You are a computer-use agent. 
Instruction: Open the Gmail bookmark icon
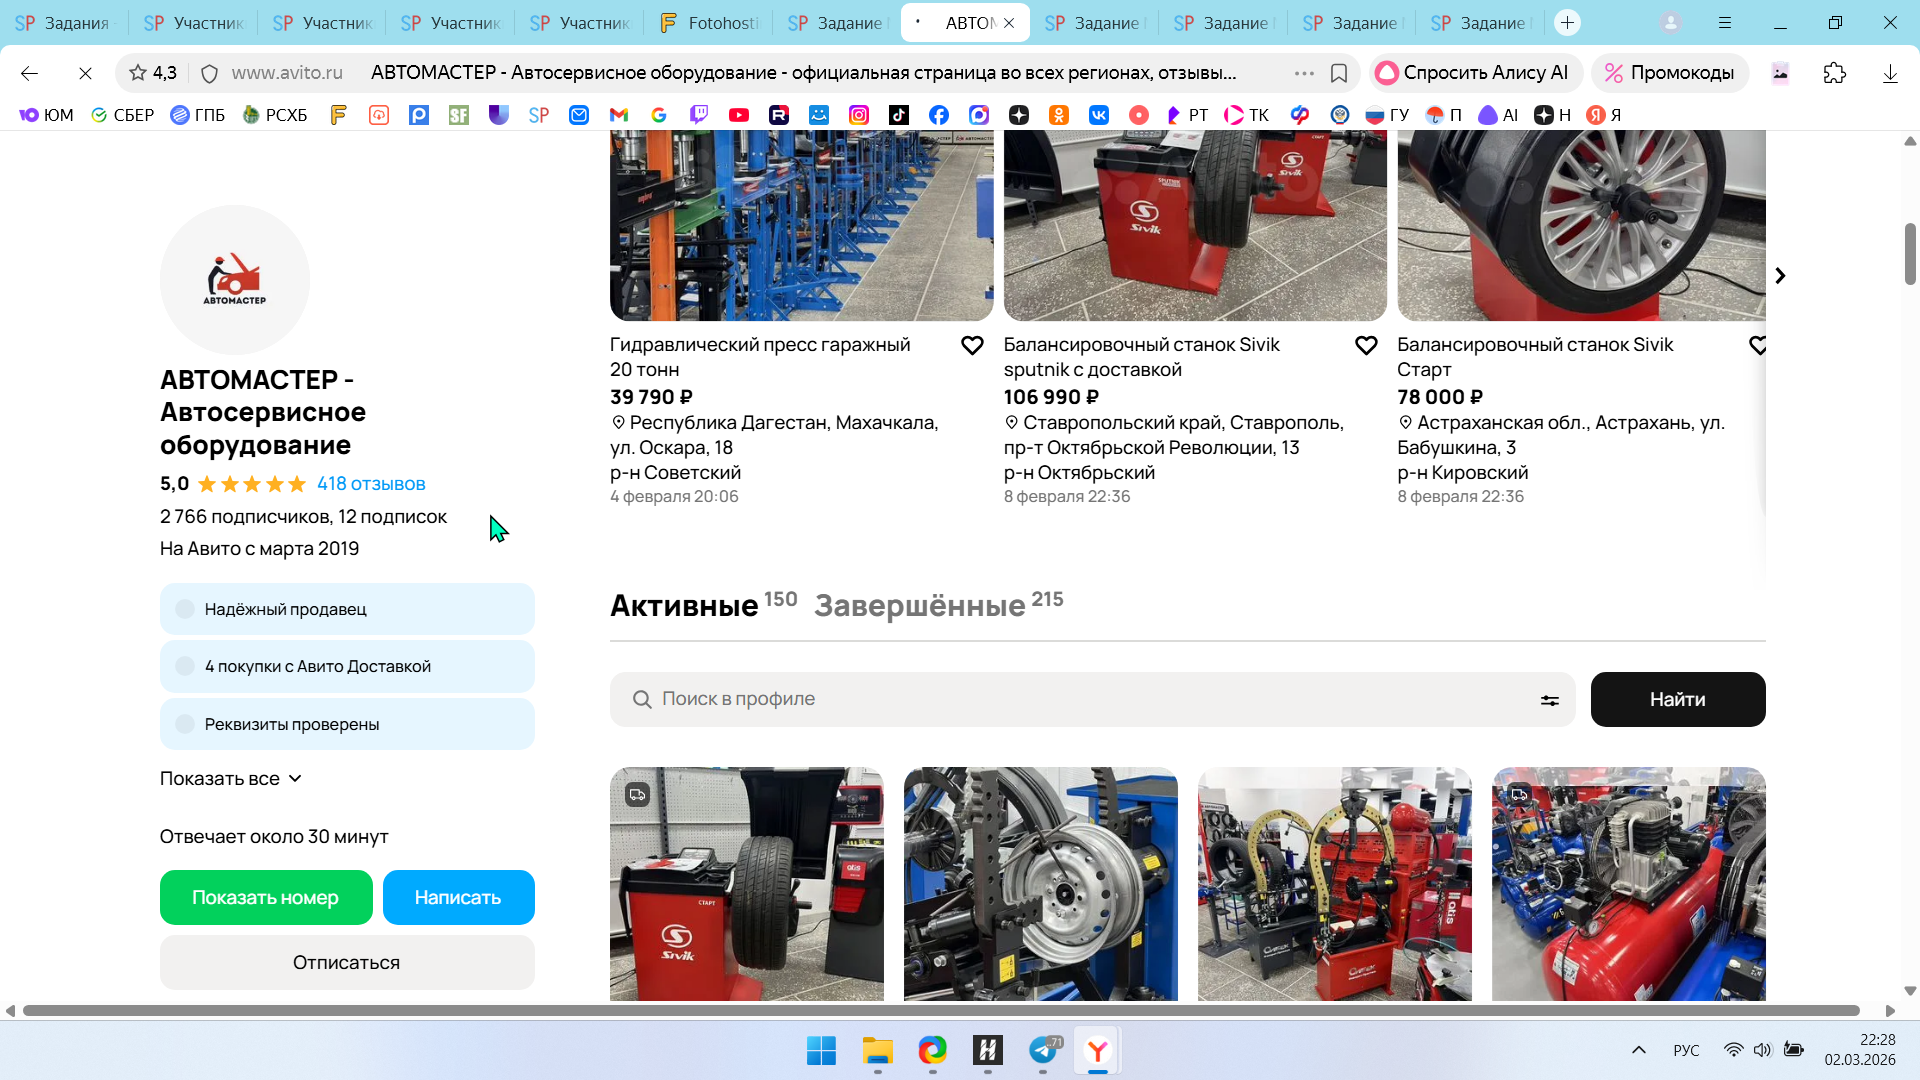(x=619, y=115)
